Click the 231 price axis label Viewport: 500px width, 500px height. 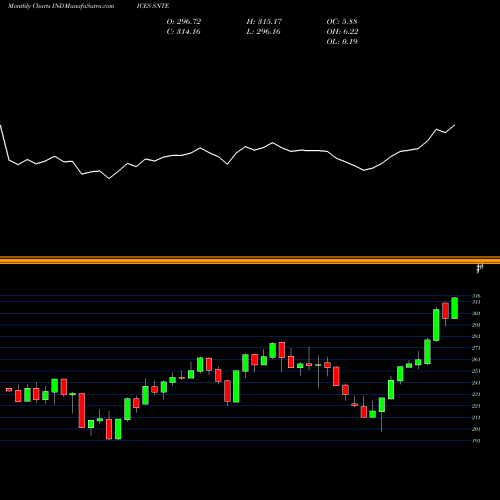click(476, 394)
